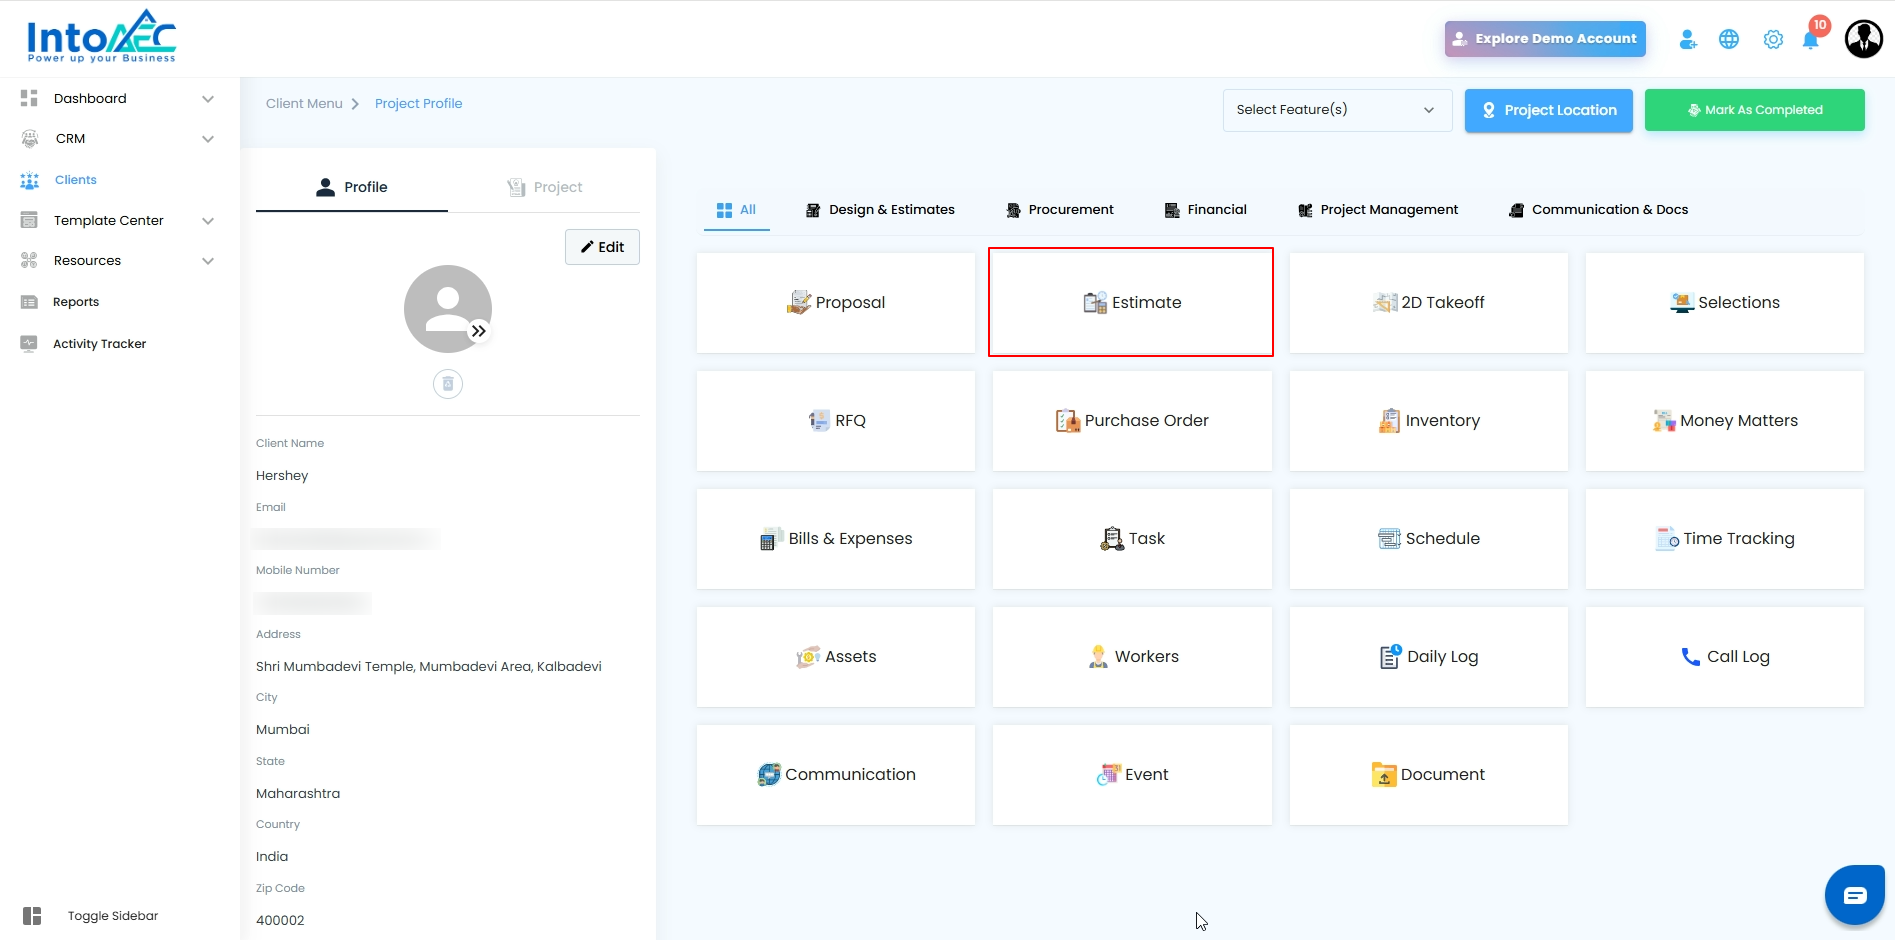Click the country value India
This screenshot has width=1895, height=940.
point(272,857)
